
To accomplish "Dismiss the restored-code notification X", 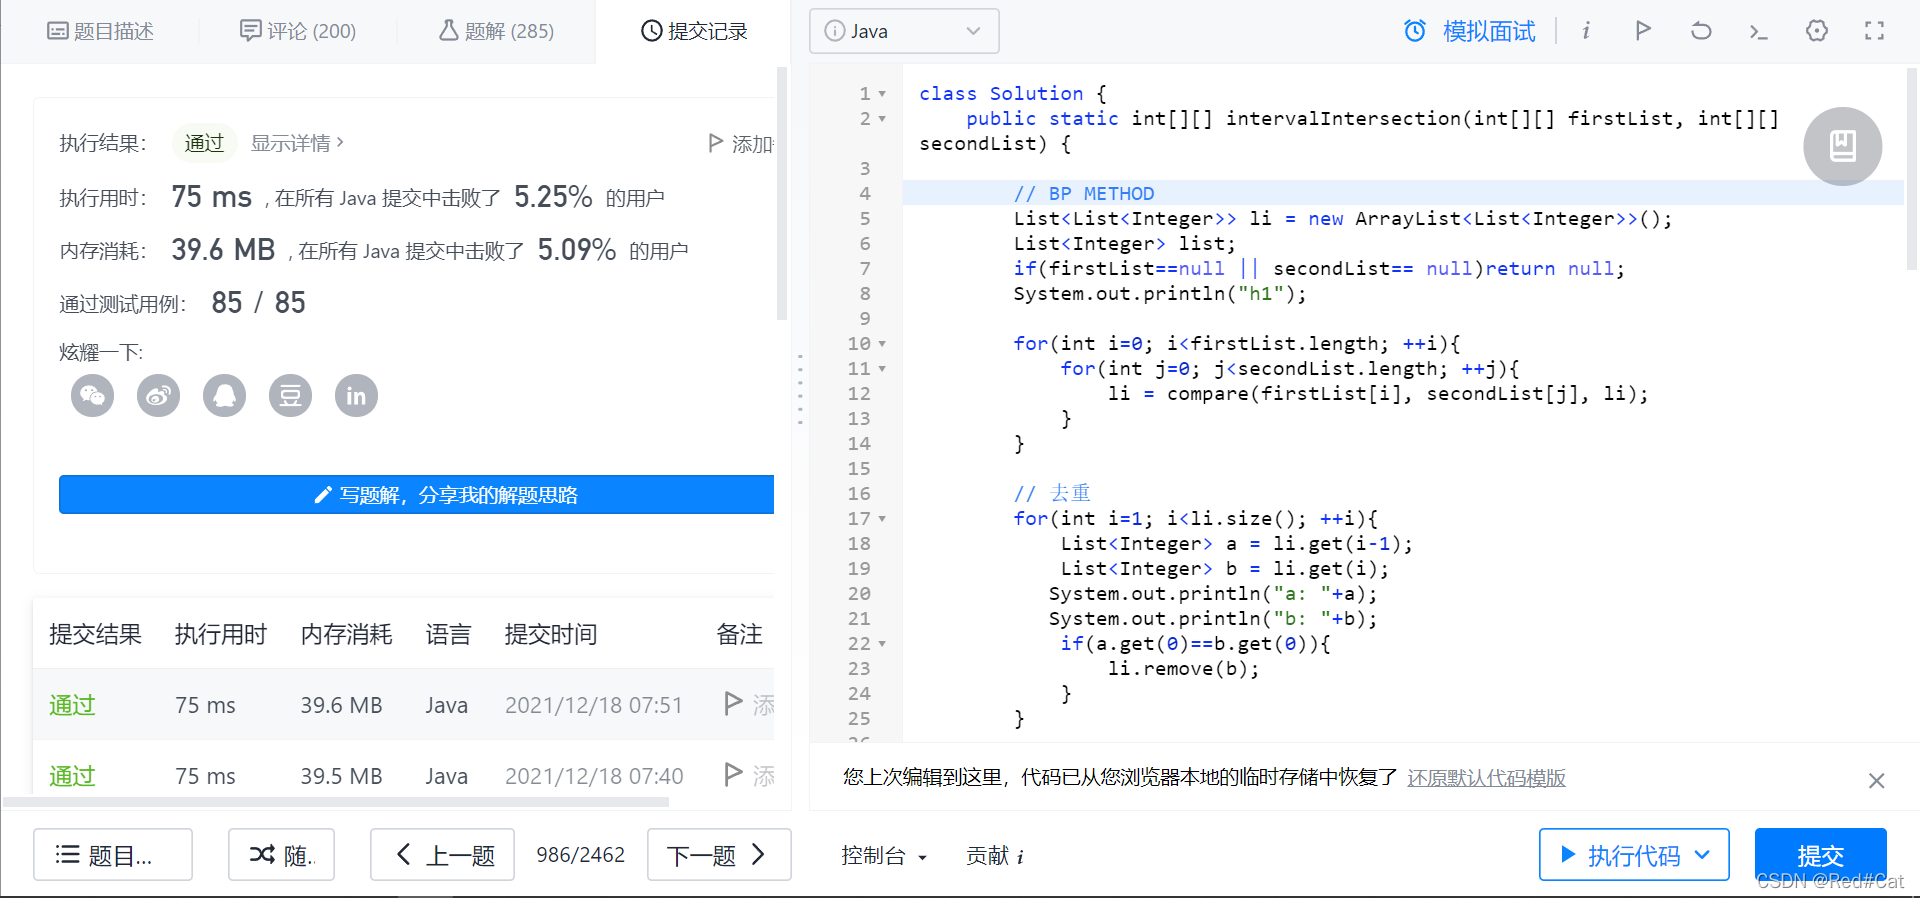I will click(1876, 780).
